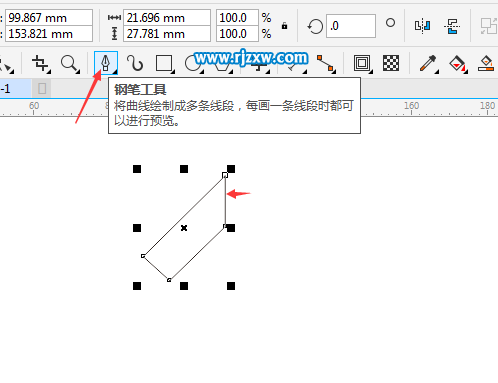Choose the Artistic Media curved-hook tool

point(135,63)
